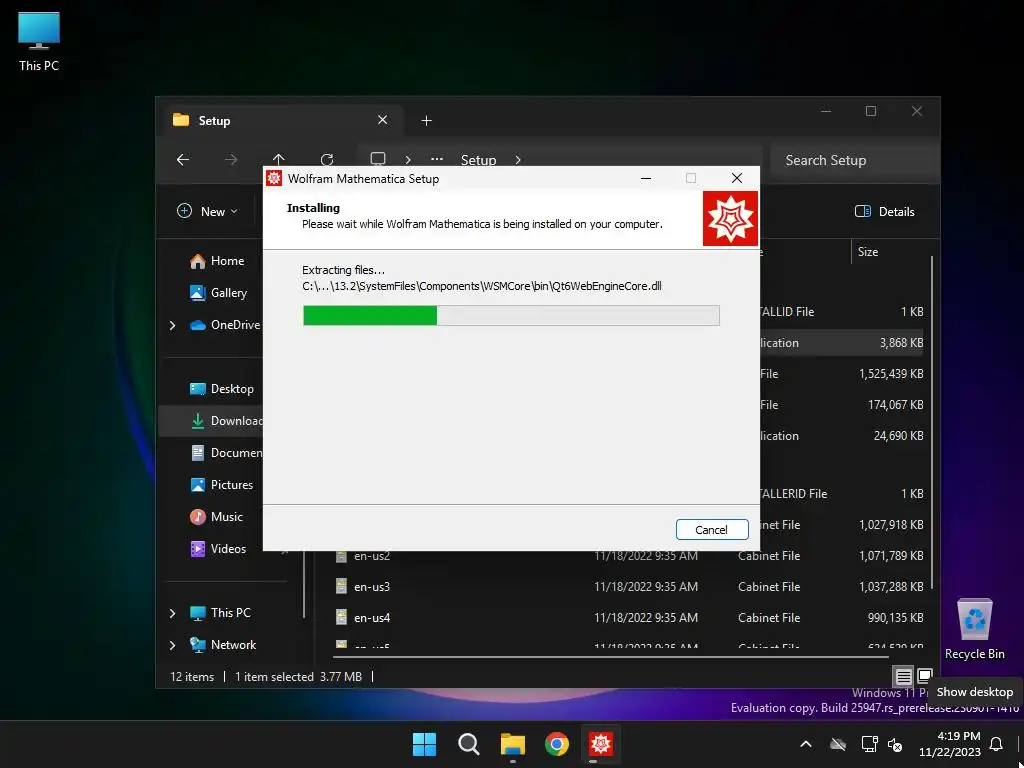Click the OneDrive cloud tray icon

[x=838, y=744]
